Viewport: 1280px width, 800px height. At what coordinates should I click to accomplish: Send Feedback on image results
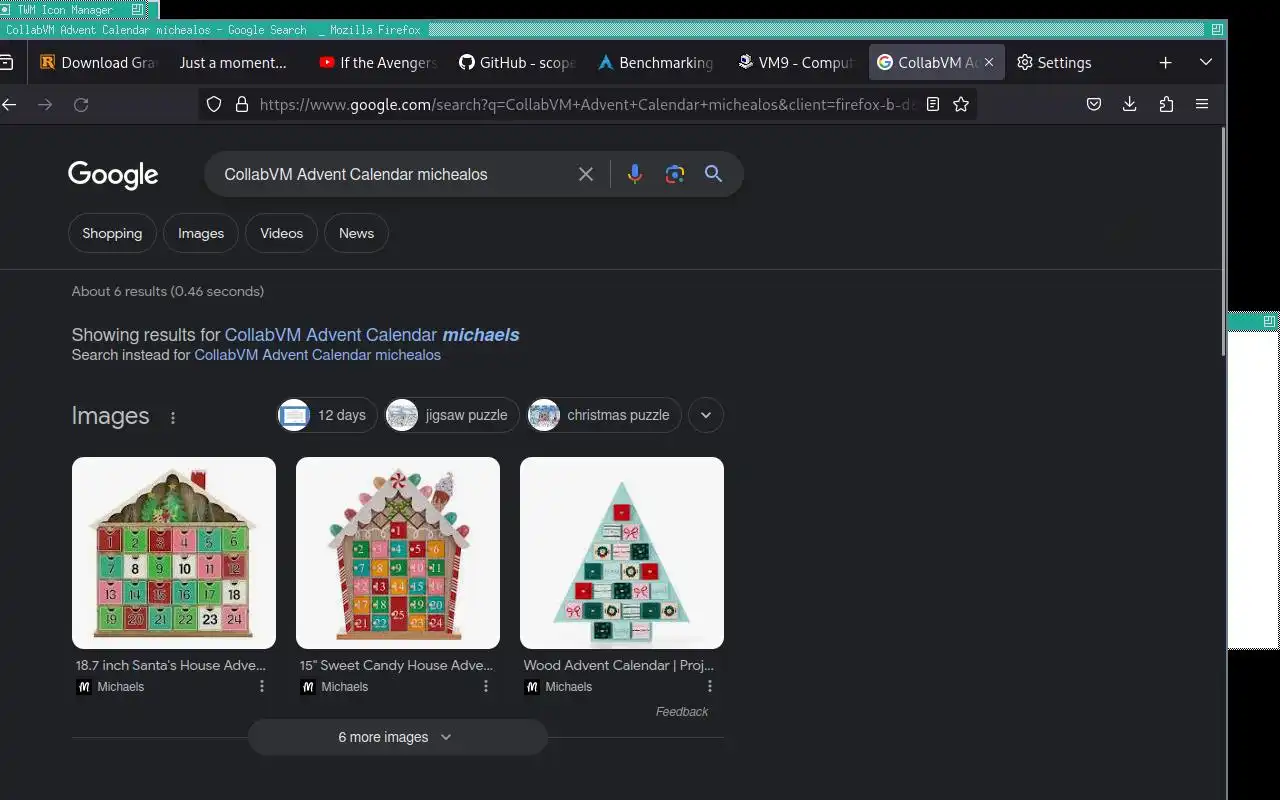pos(682,712)
